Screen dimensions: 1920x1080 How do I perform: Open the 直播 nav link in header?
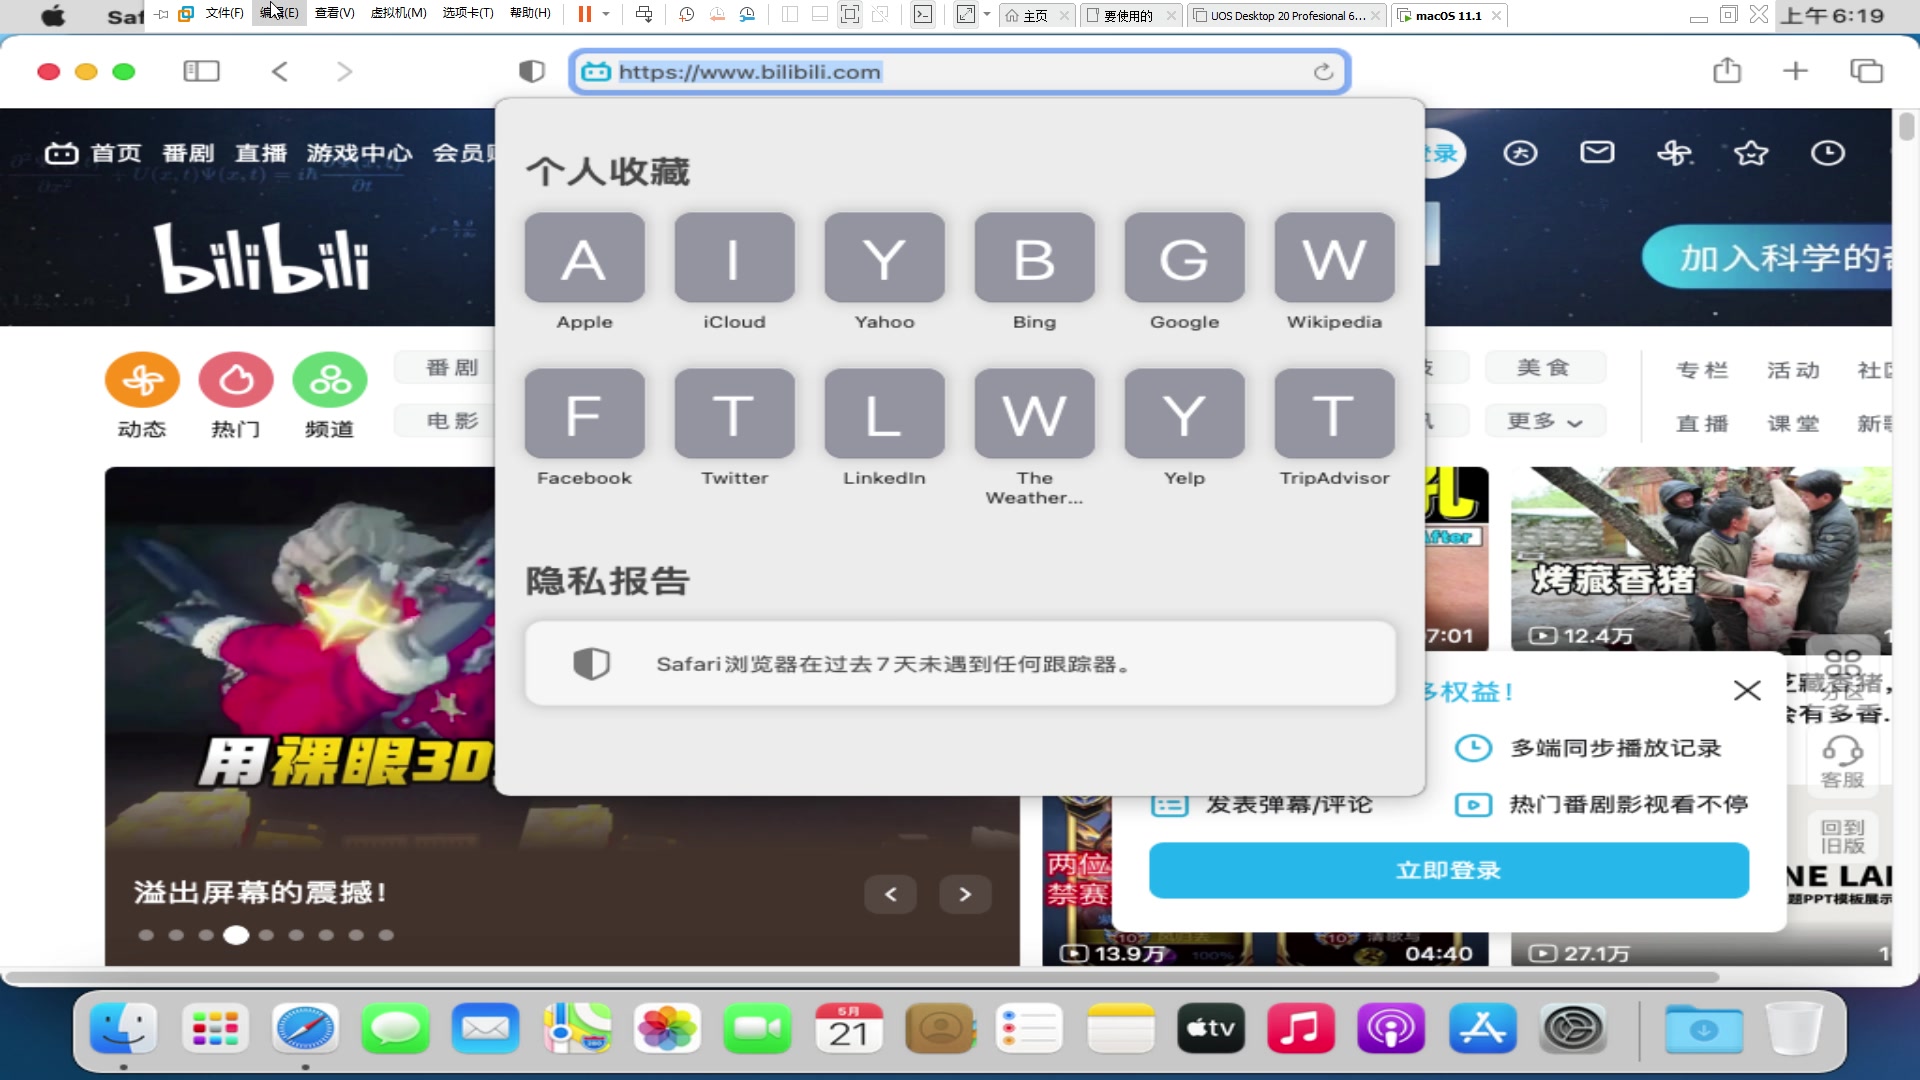tap(261, 153)
